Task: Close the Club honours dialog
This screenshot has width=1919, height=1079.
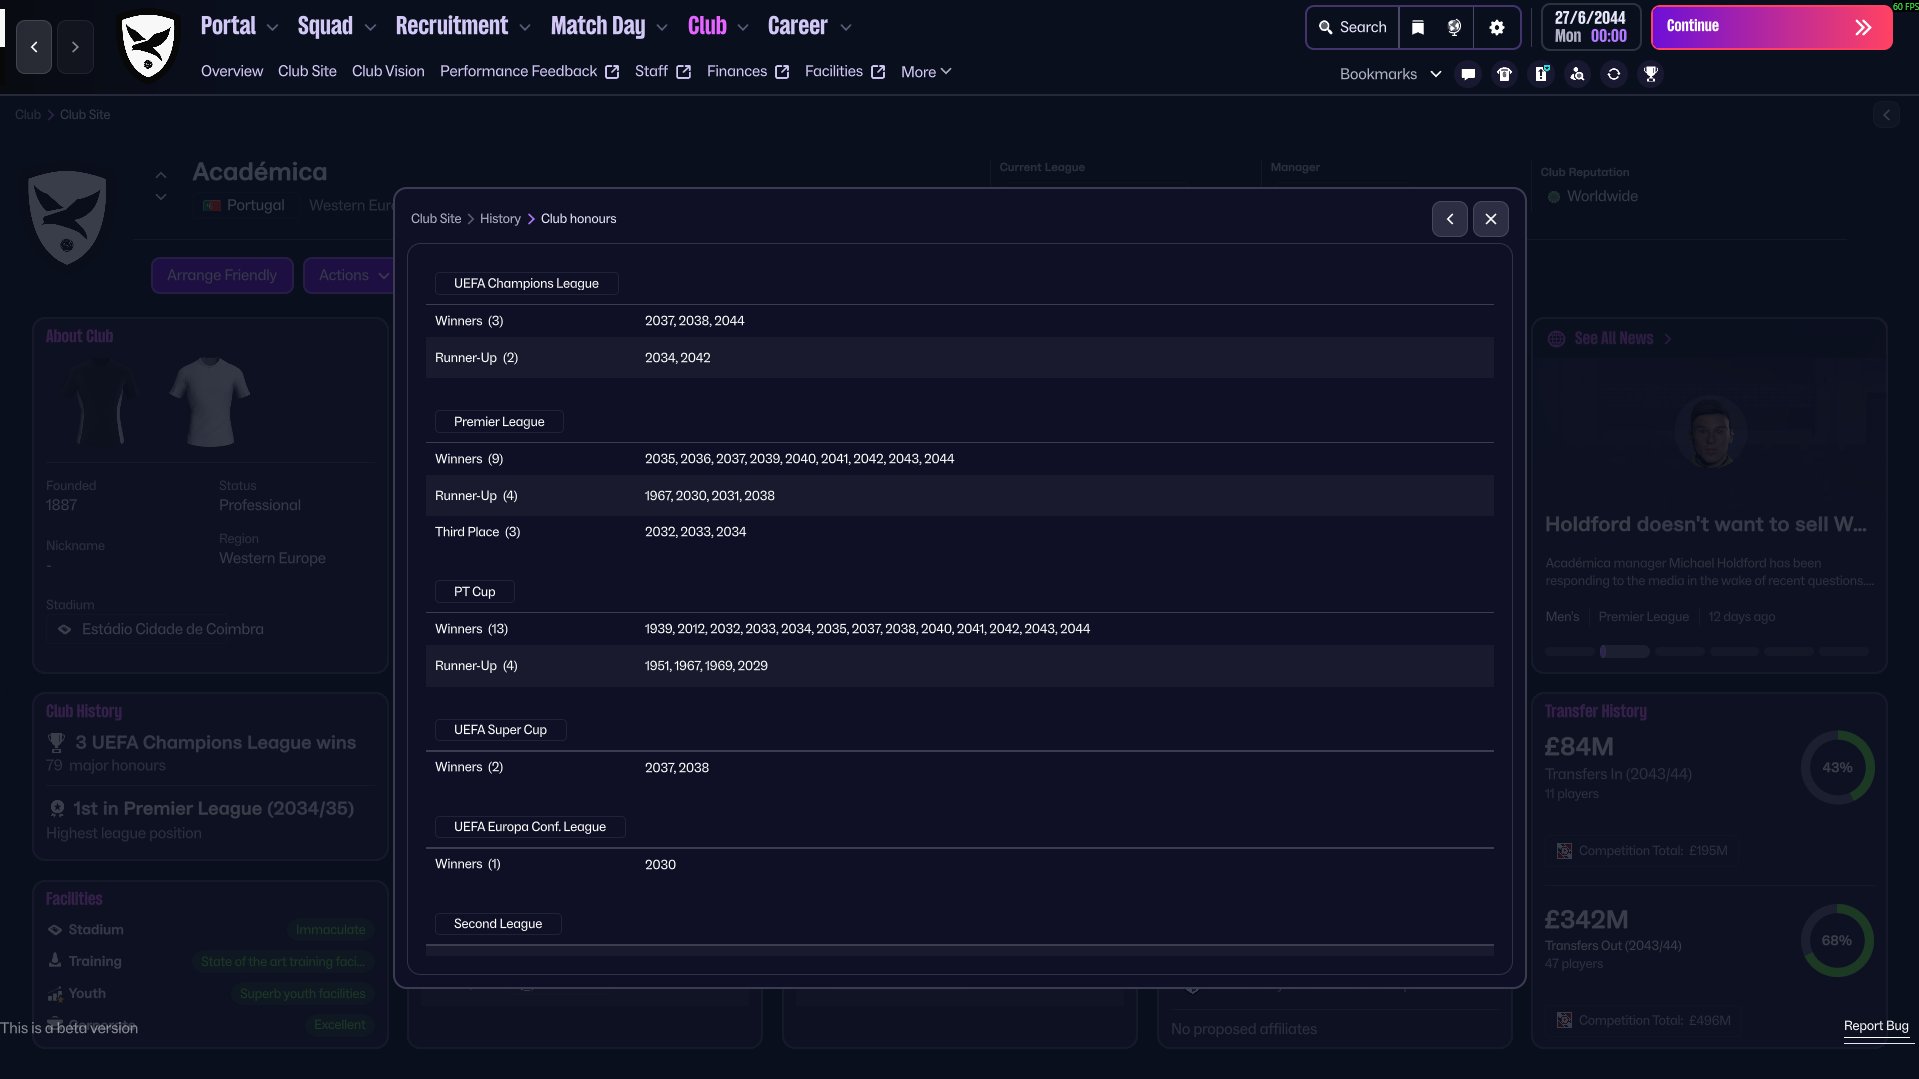Action: pyautogui.click(x=1491, y=219)
